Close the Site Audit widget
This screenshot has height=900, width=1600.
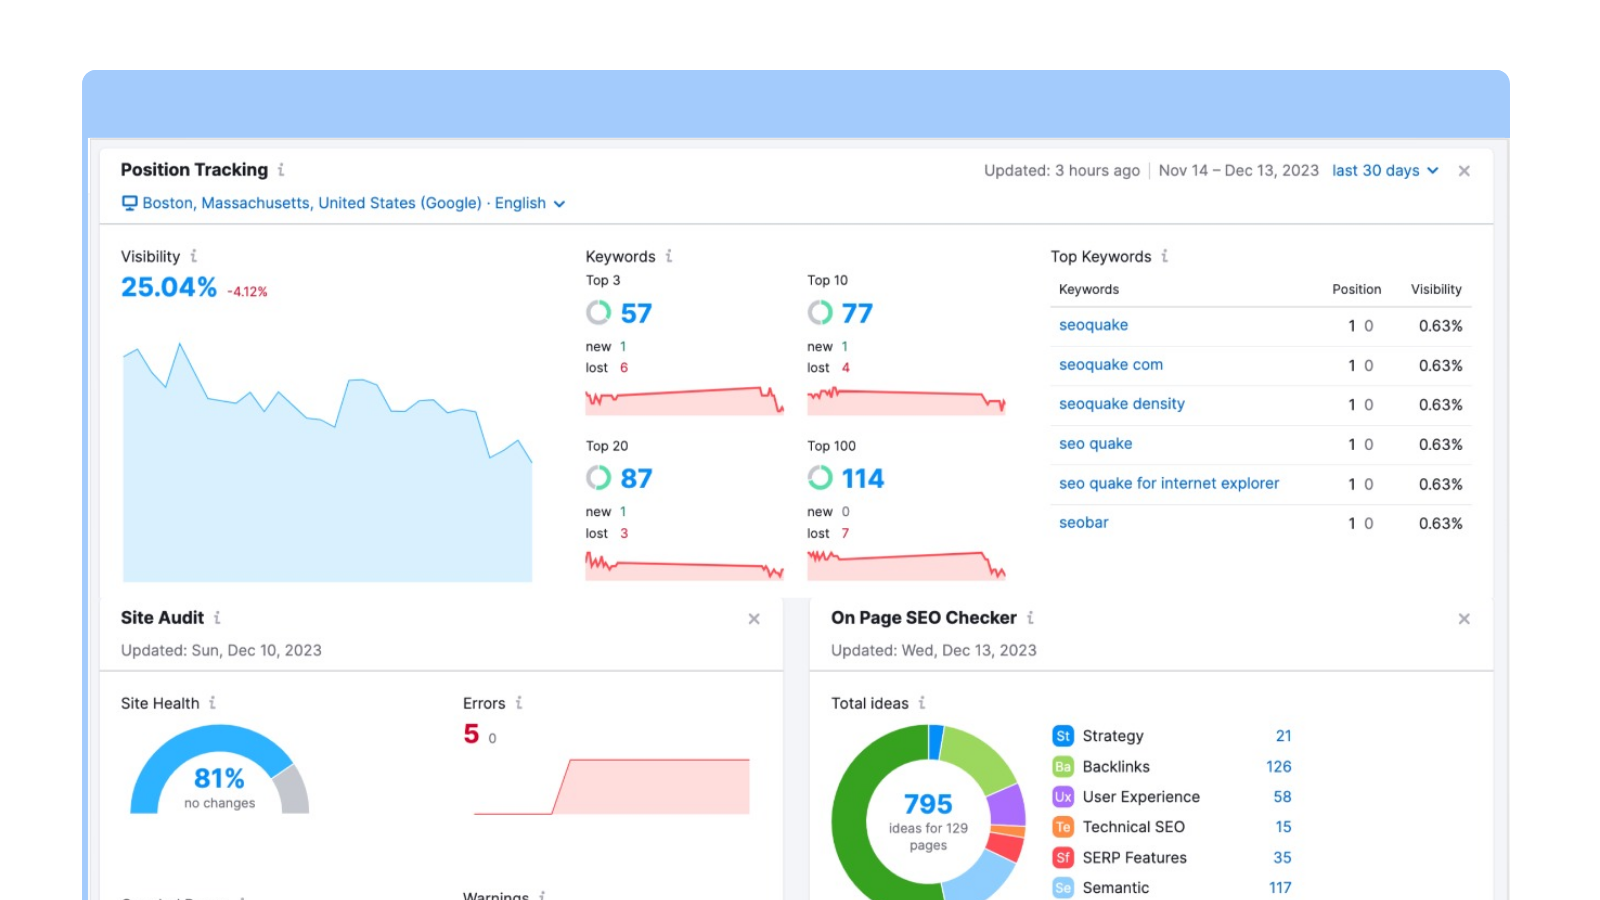coord(755,619)
